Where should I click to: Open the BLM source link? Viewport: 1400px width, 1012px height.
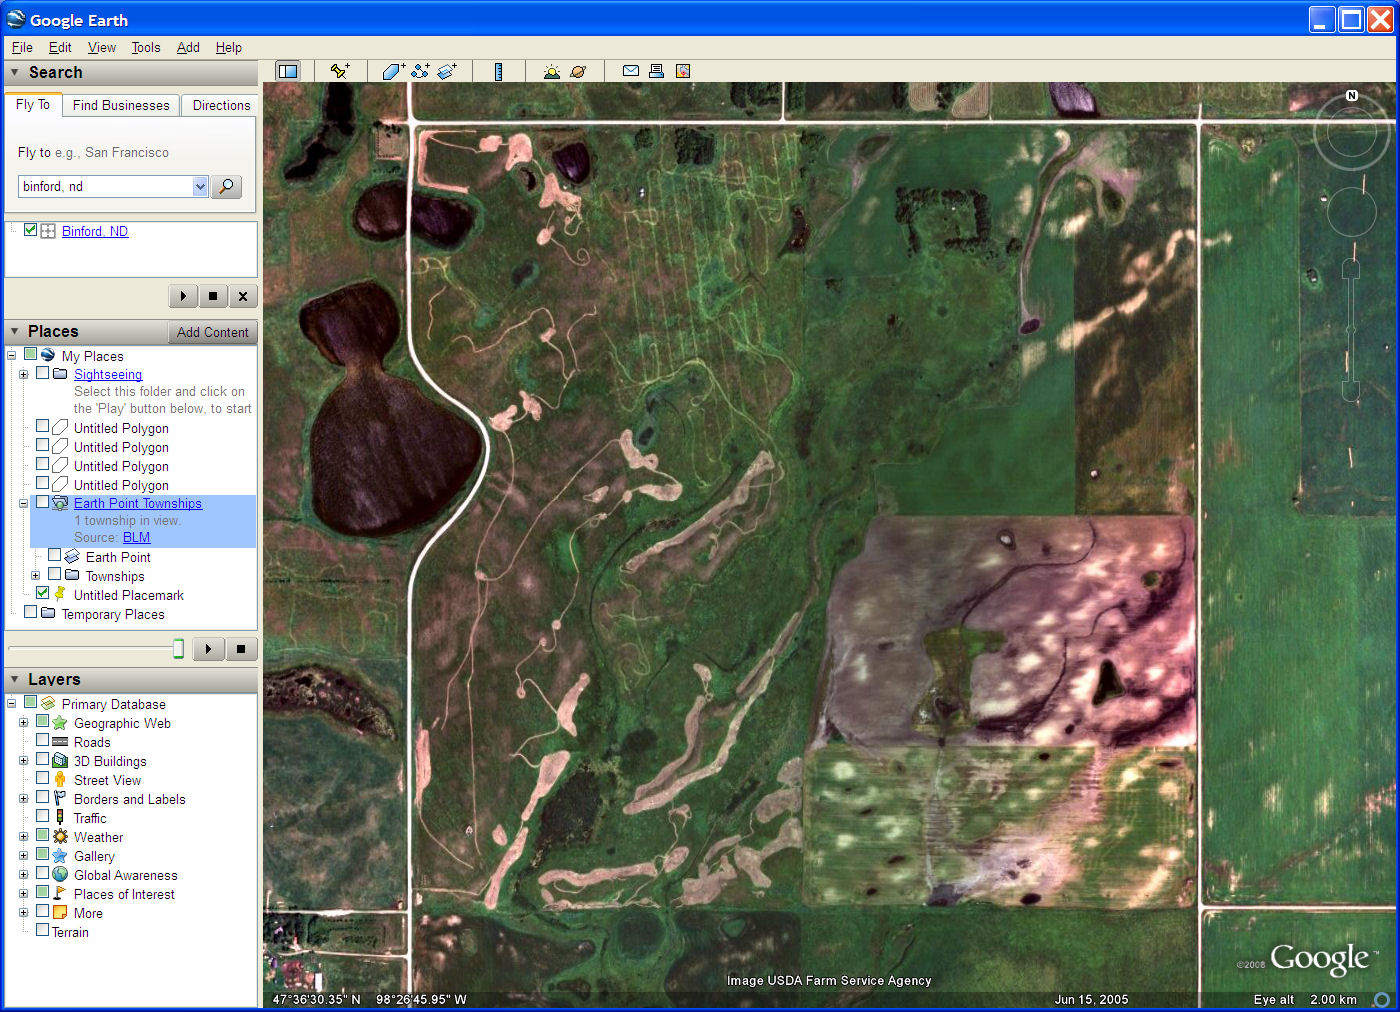tap(136, 537)
